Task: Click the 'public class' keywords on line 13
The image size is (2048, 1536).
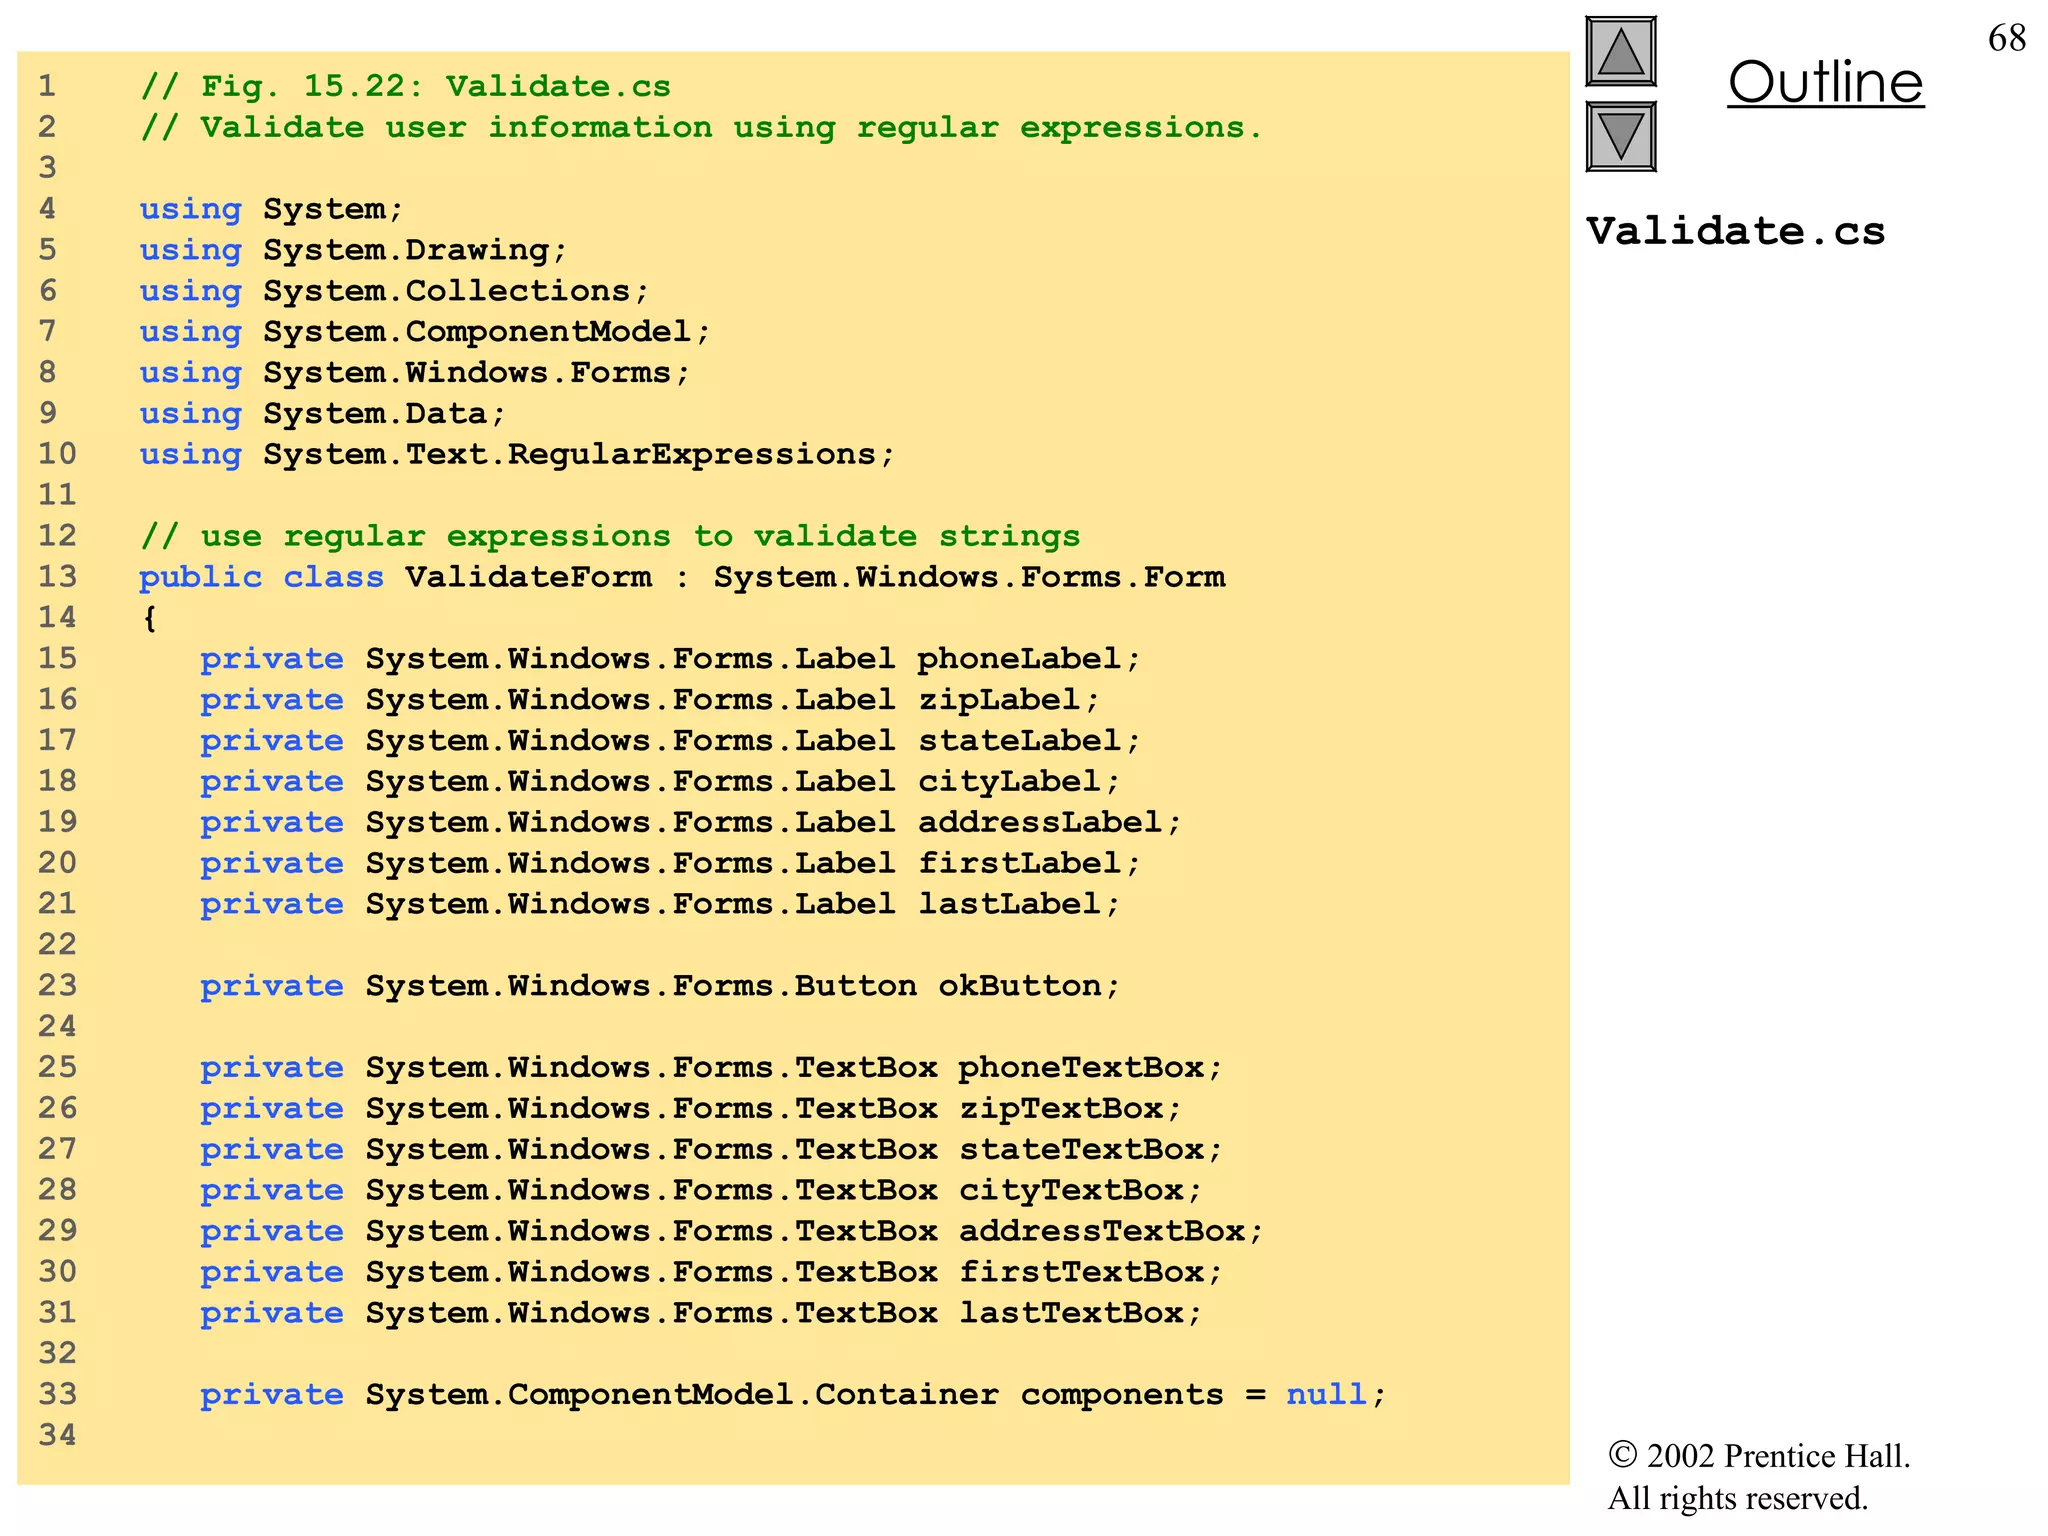Action: 261,577
